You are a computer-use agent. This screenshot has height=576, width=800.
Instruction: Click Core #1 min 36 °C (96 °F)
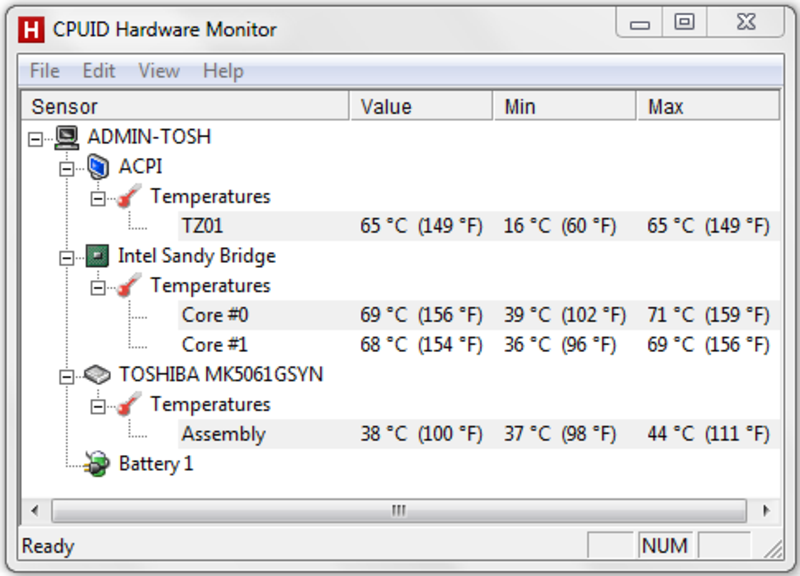click(560, 345)
